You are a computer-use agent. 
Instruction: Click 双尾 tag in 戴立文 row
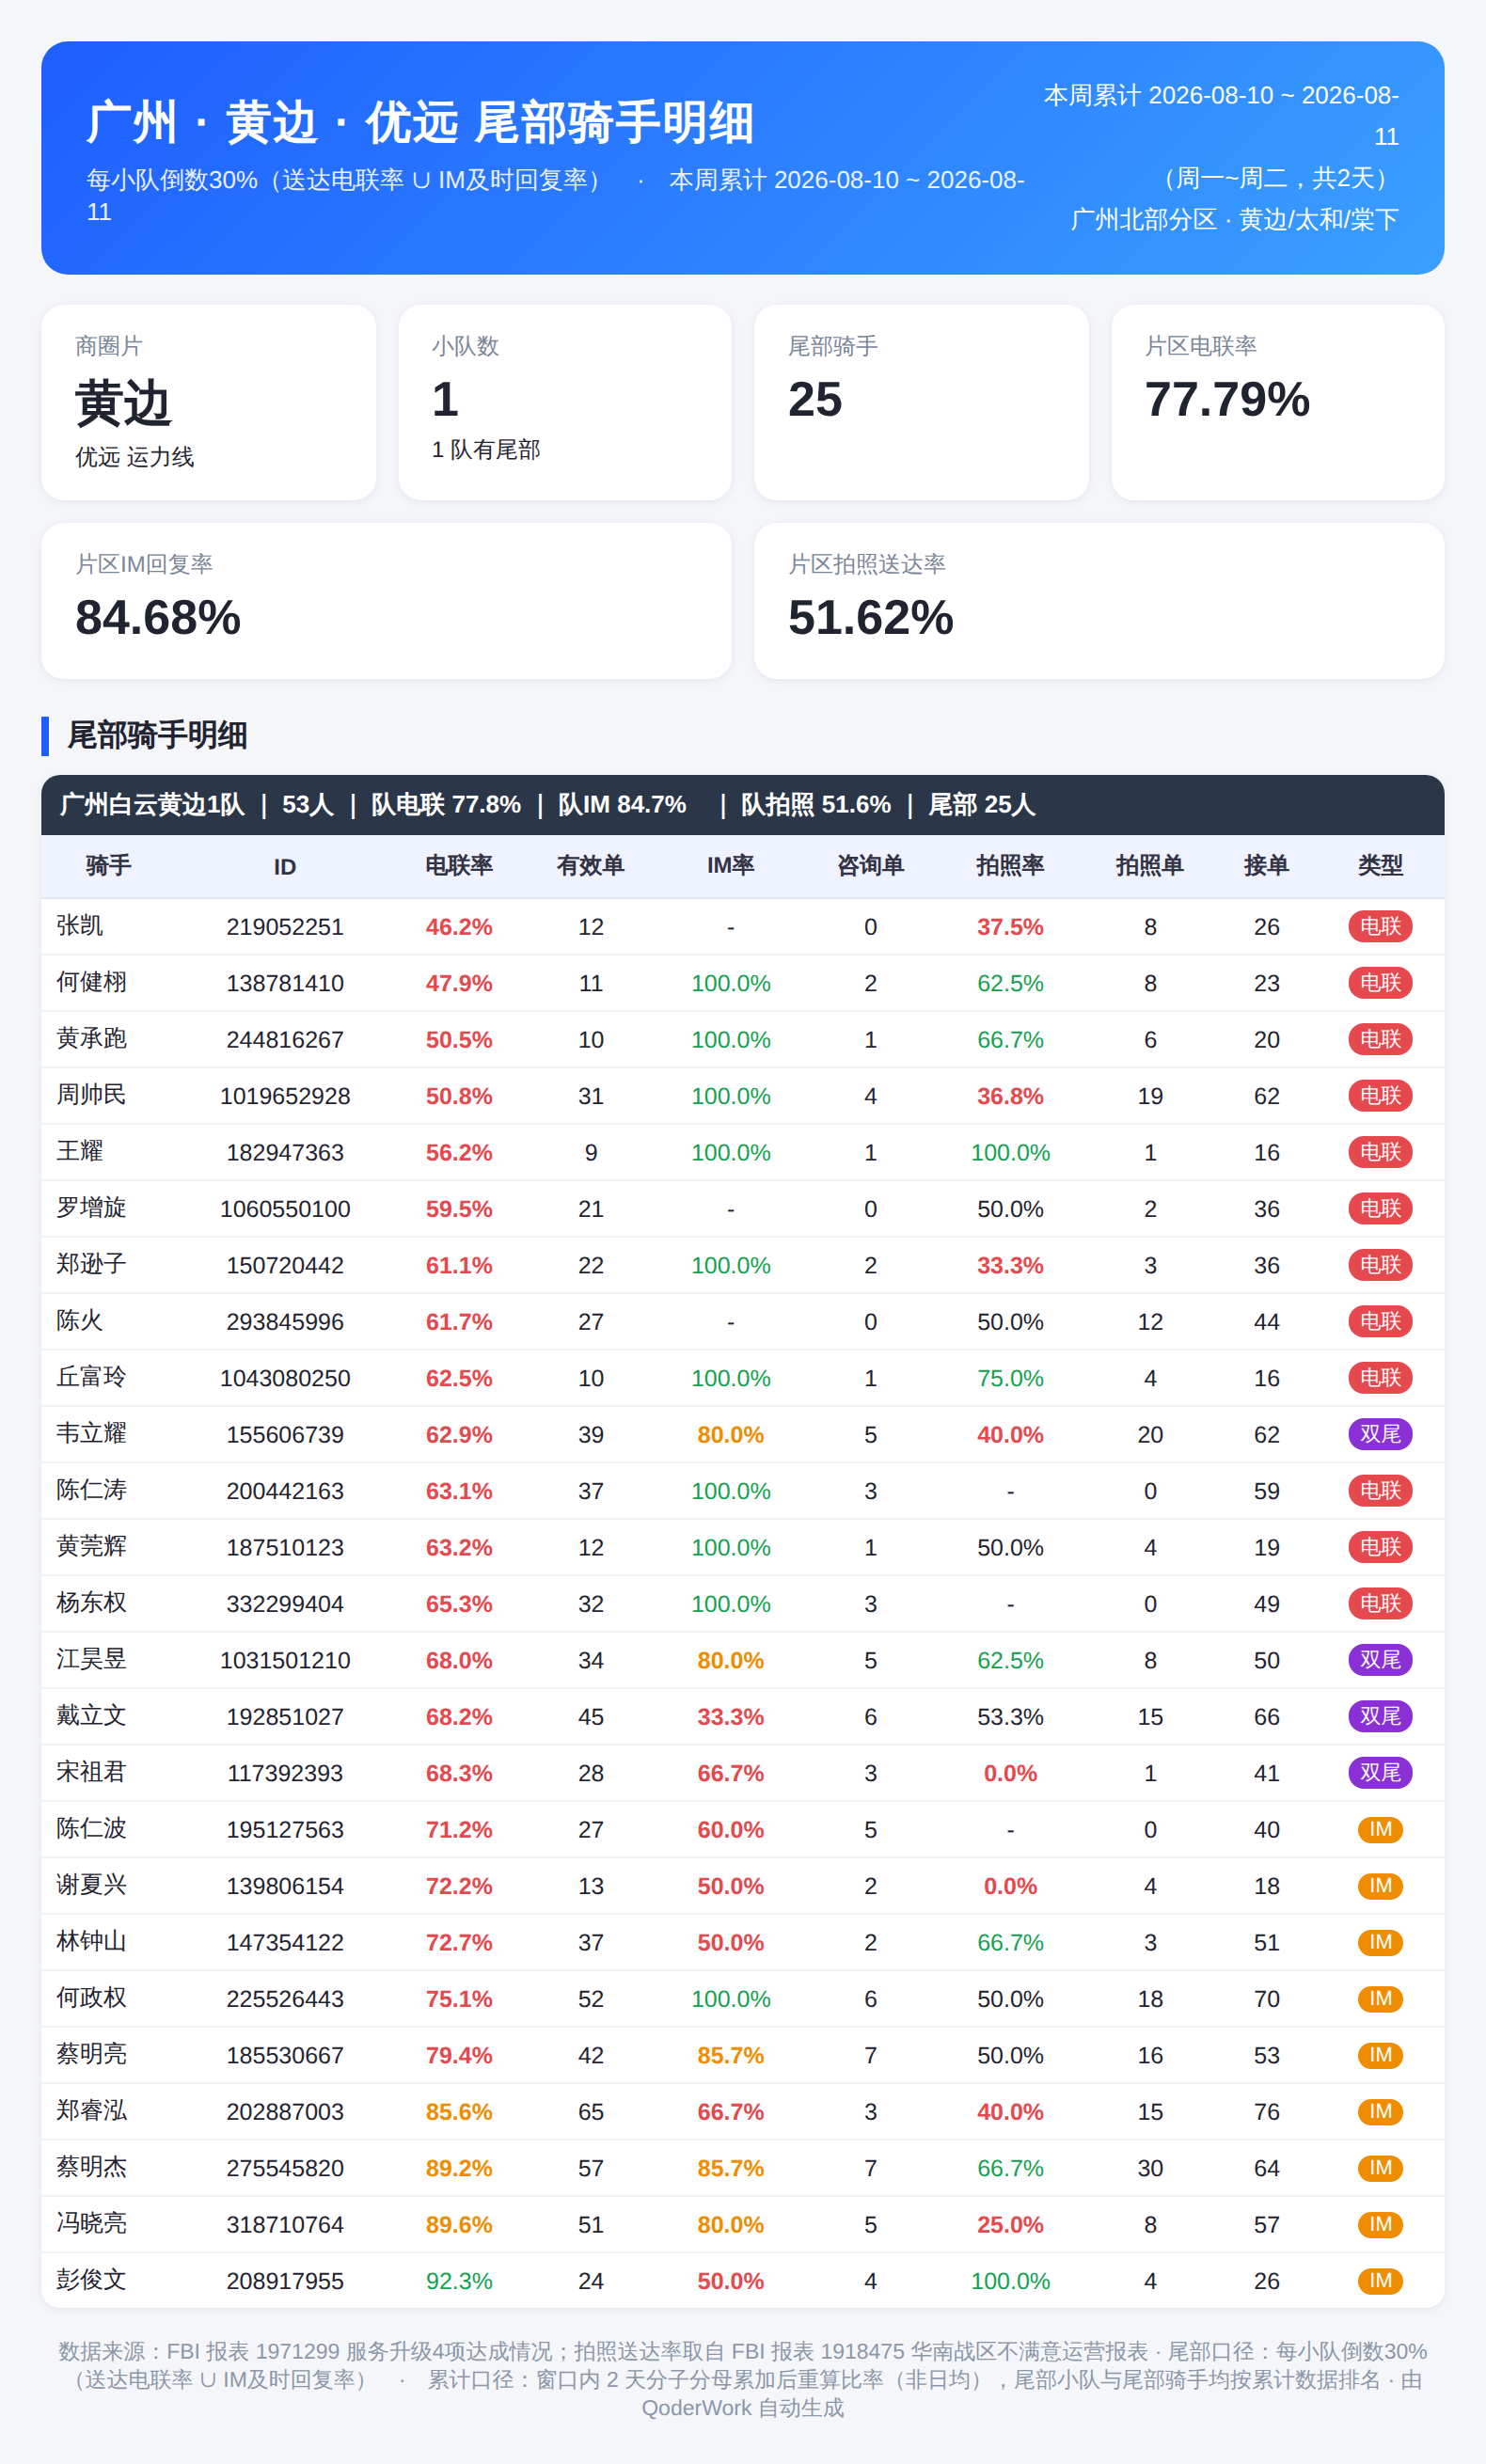tap(1380, 1717)
